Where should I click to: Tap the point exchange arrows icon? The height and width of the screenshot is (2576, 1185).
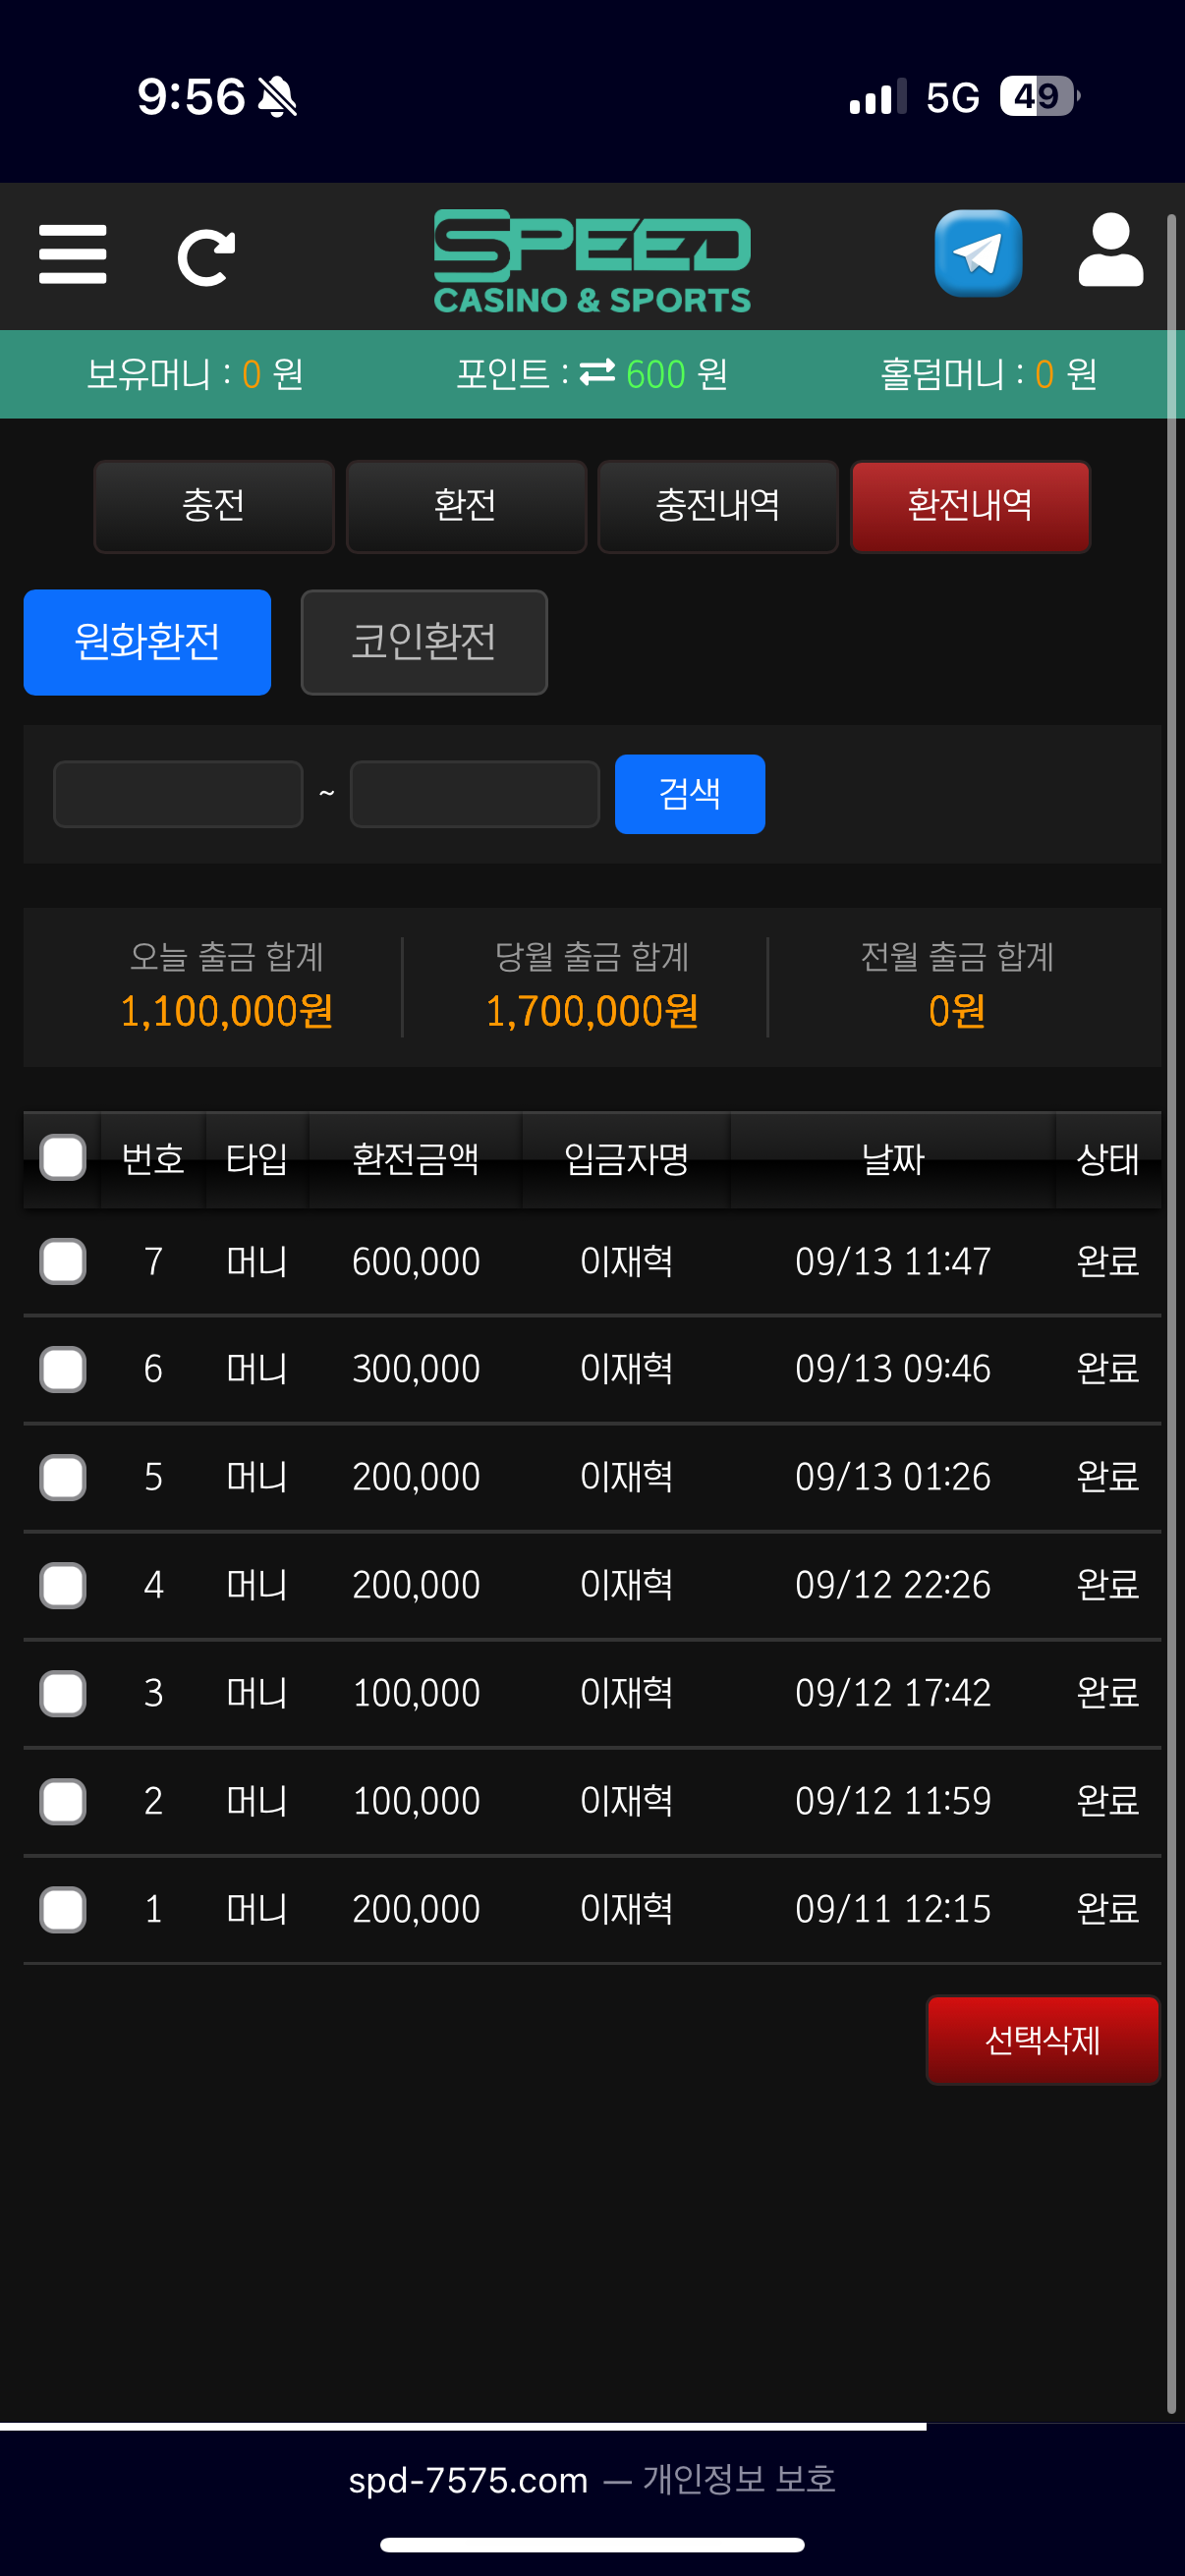coord(597,373)
